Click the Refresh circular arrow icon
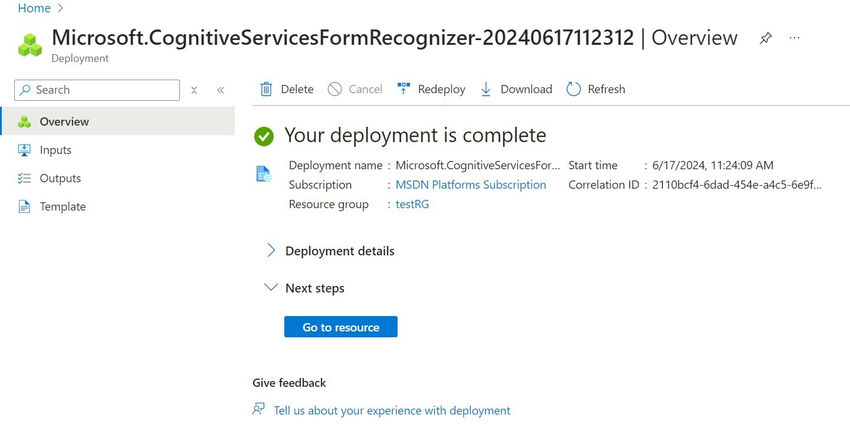Viewport: 850px width, 434px height. 573,89
